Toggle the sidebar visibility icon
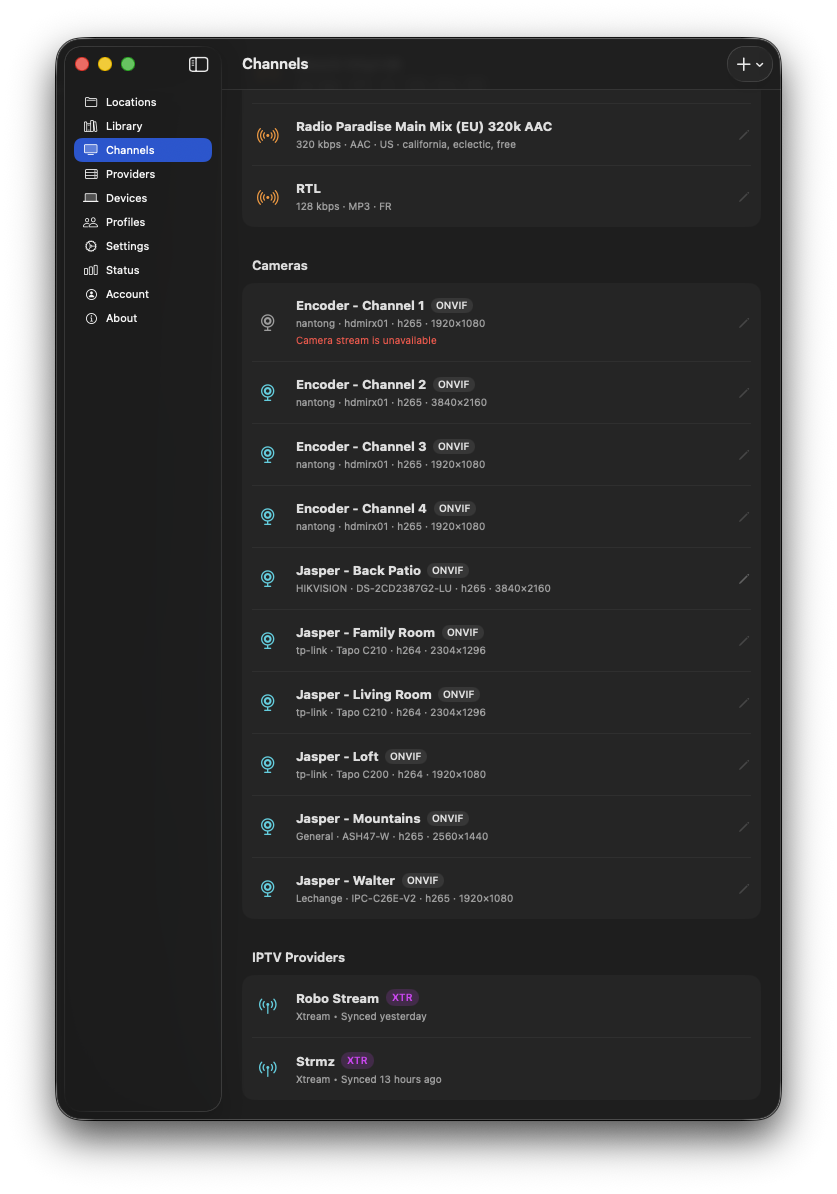The image size is (837, 1194). (x=198, y=65)
